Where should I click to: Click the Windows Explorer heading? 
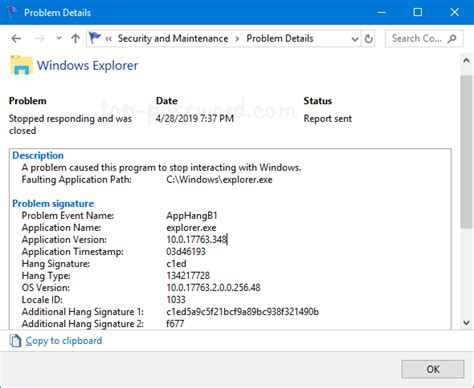point(87,65)
